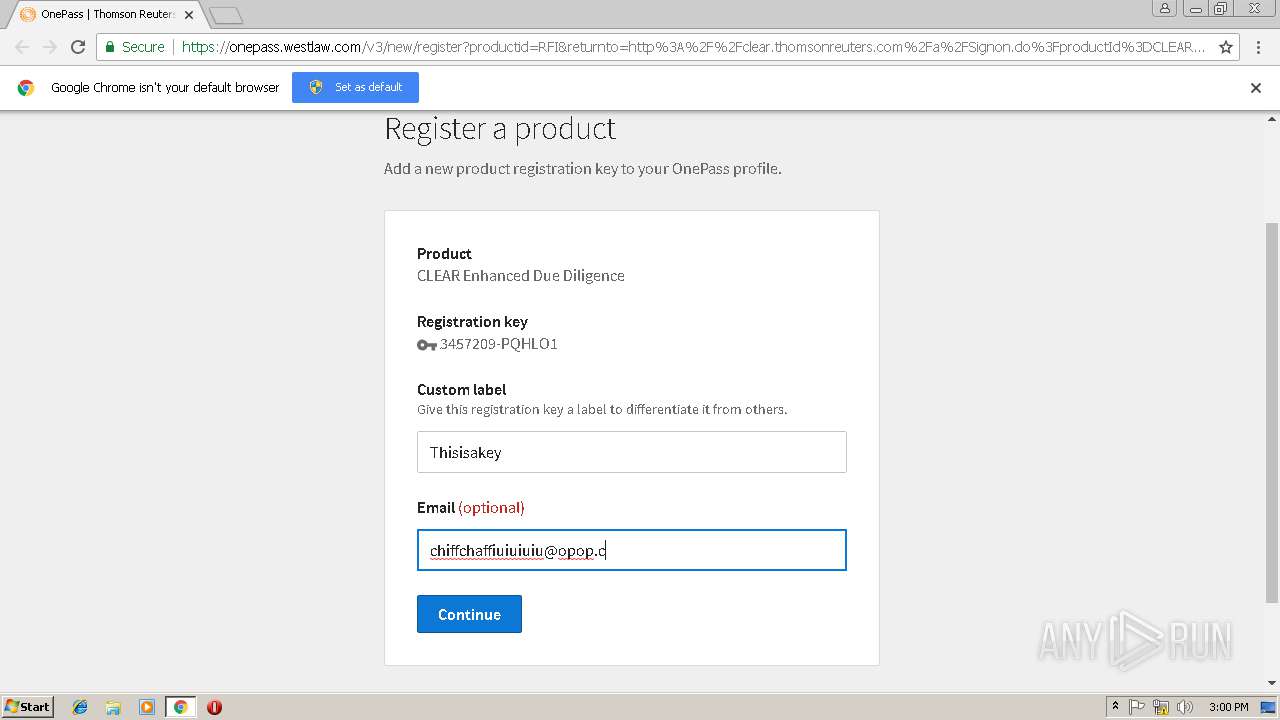
Task: Click the Register a product heading
Action: pyautogui.click(x=500, y=129)
